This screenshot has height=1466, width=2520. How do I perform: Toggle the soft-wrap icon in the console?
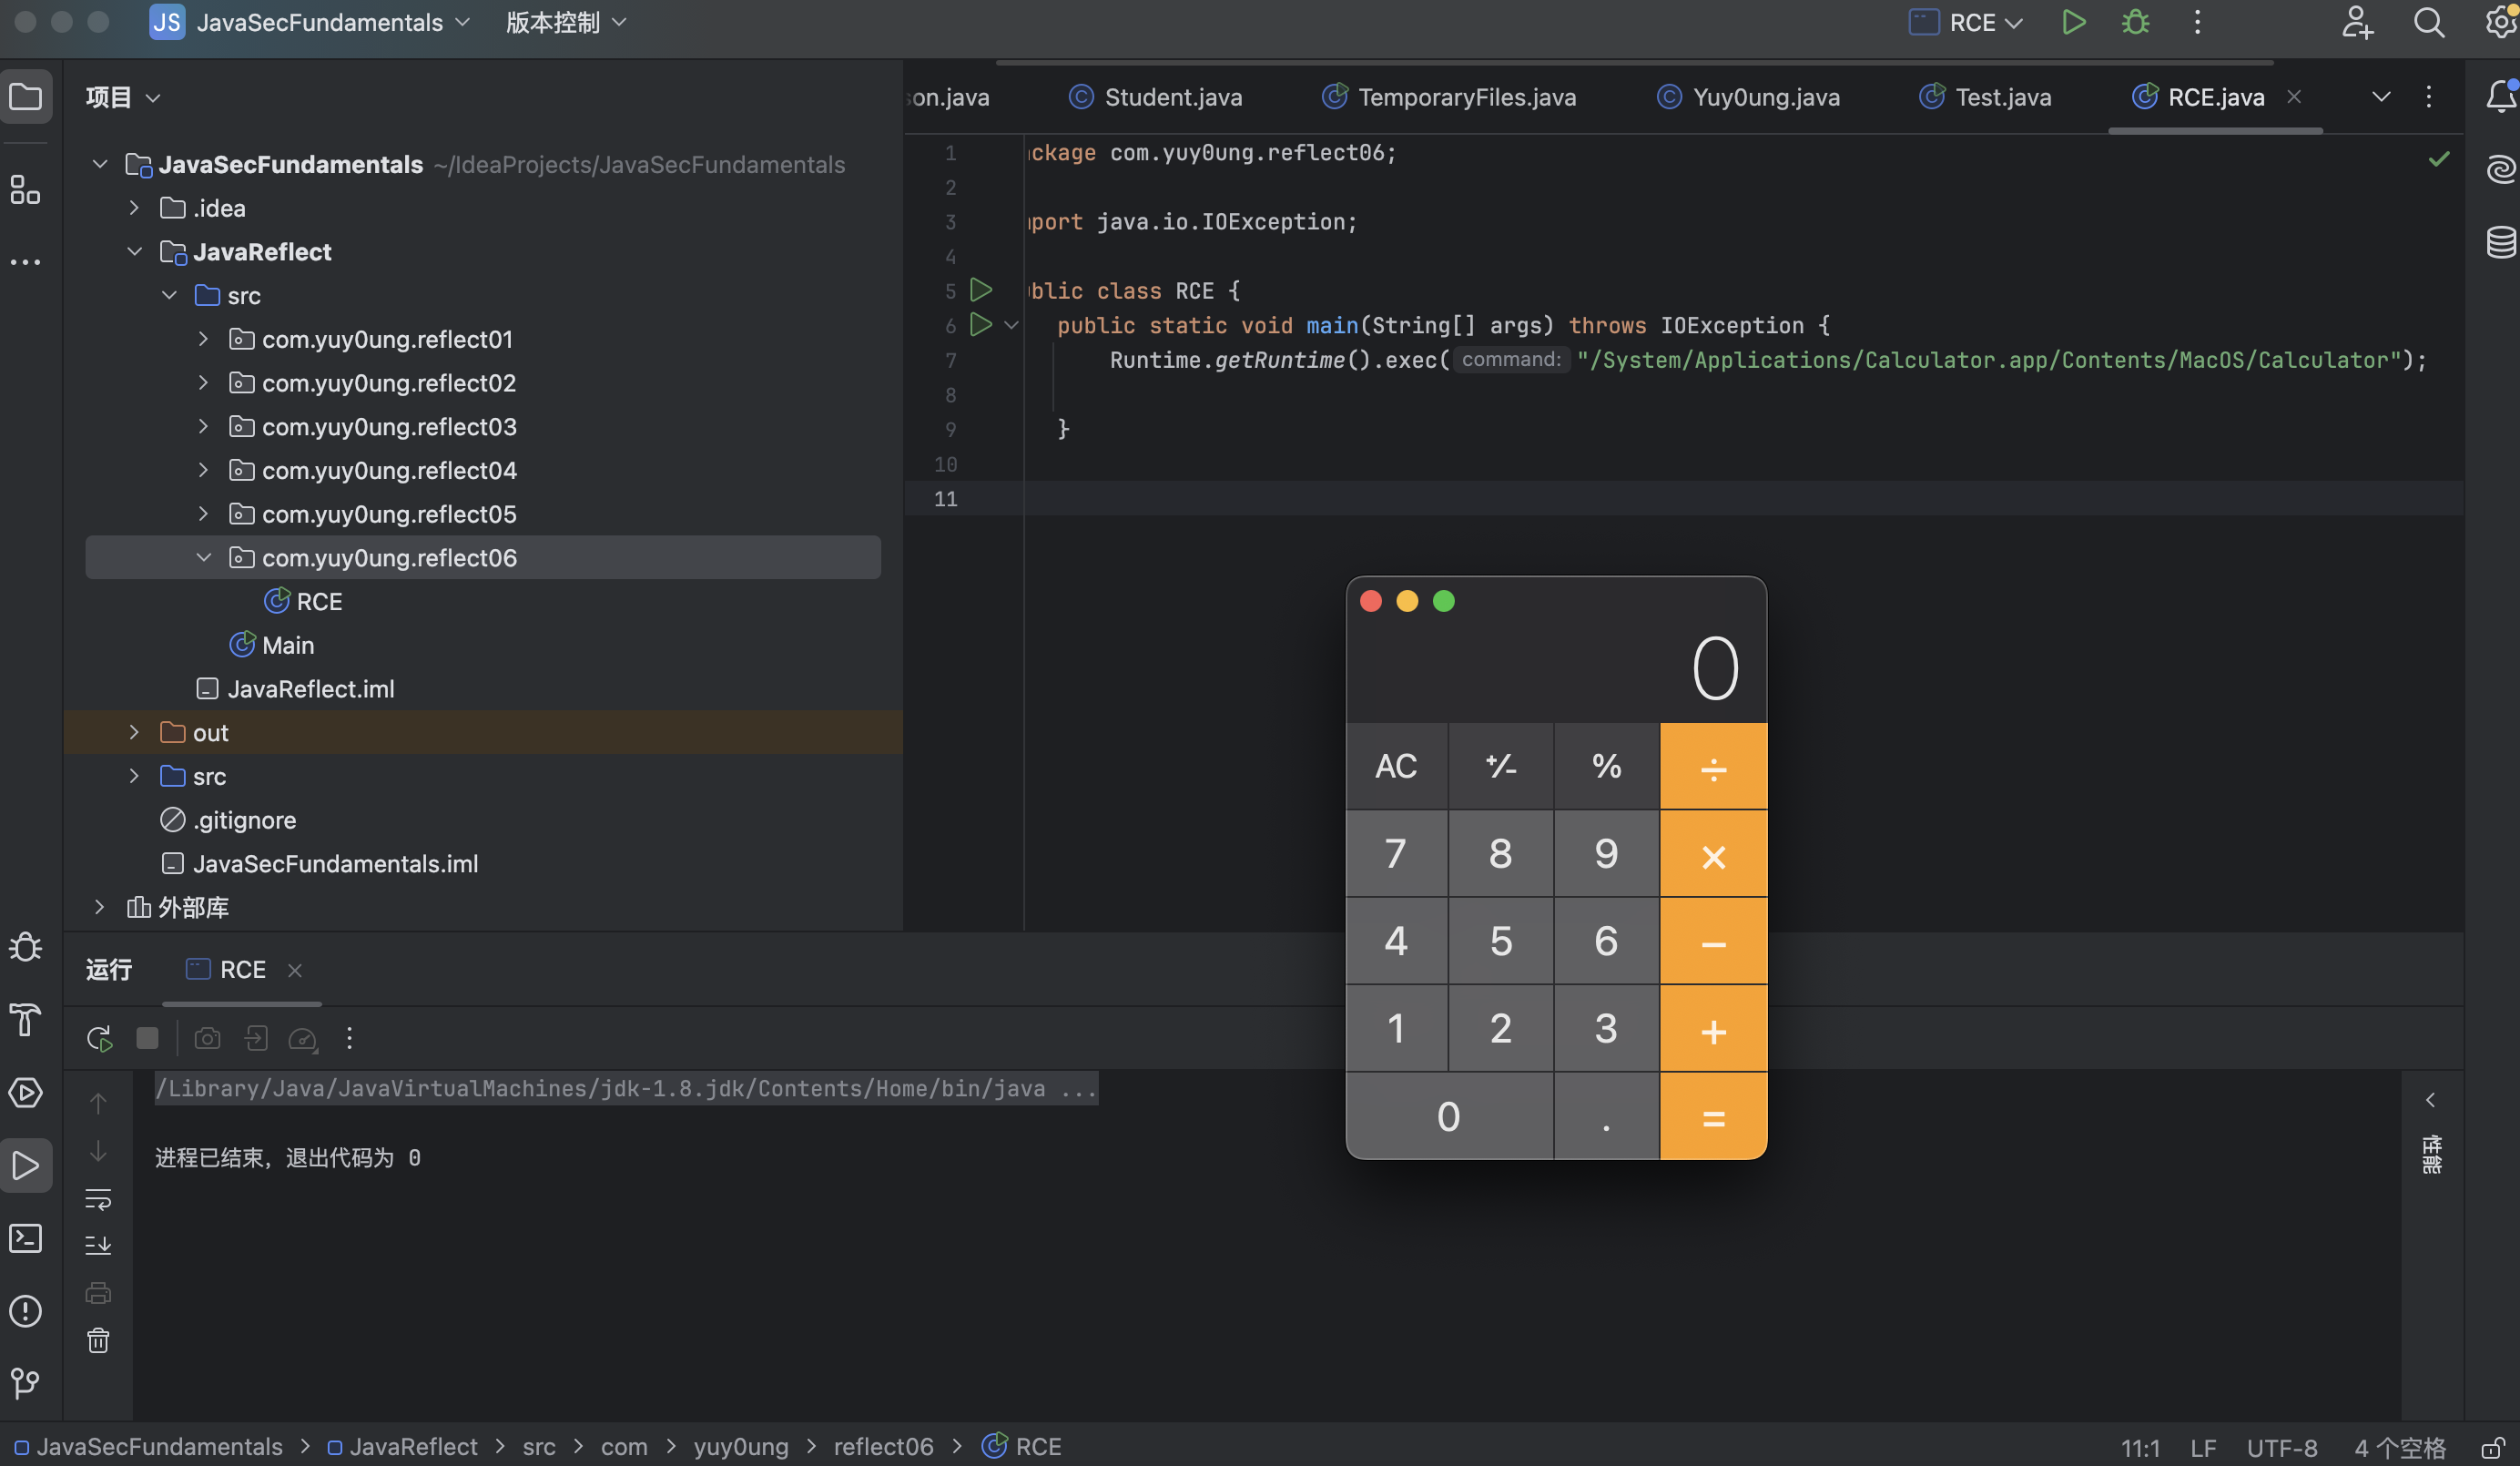click(98, 1198)
